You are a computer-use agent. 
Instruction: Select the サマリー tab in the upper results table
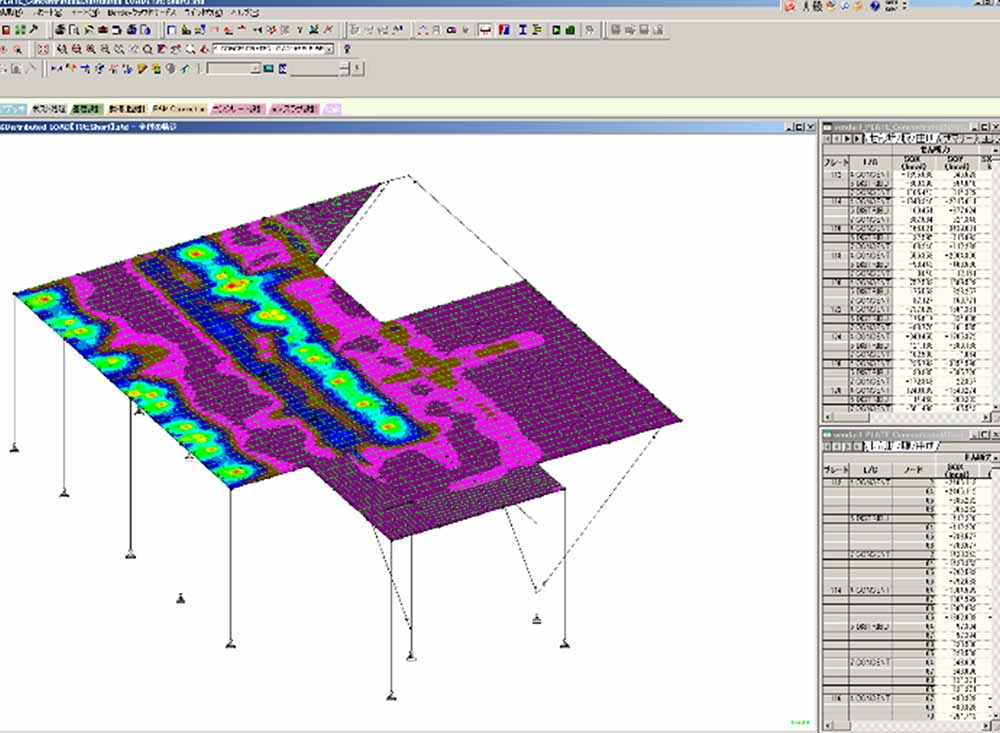pos(959,138)
